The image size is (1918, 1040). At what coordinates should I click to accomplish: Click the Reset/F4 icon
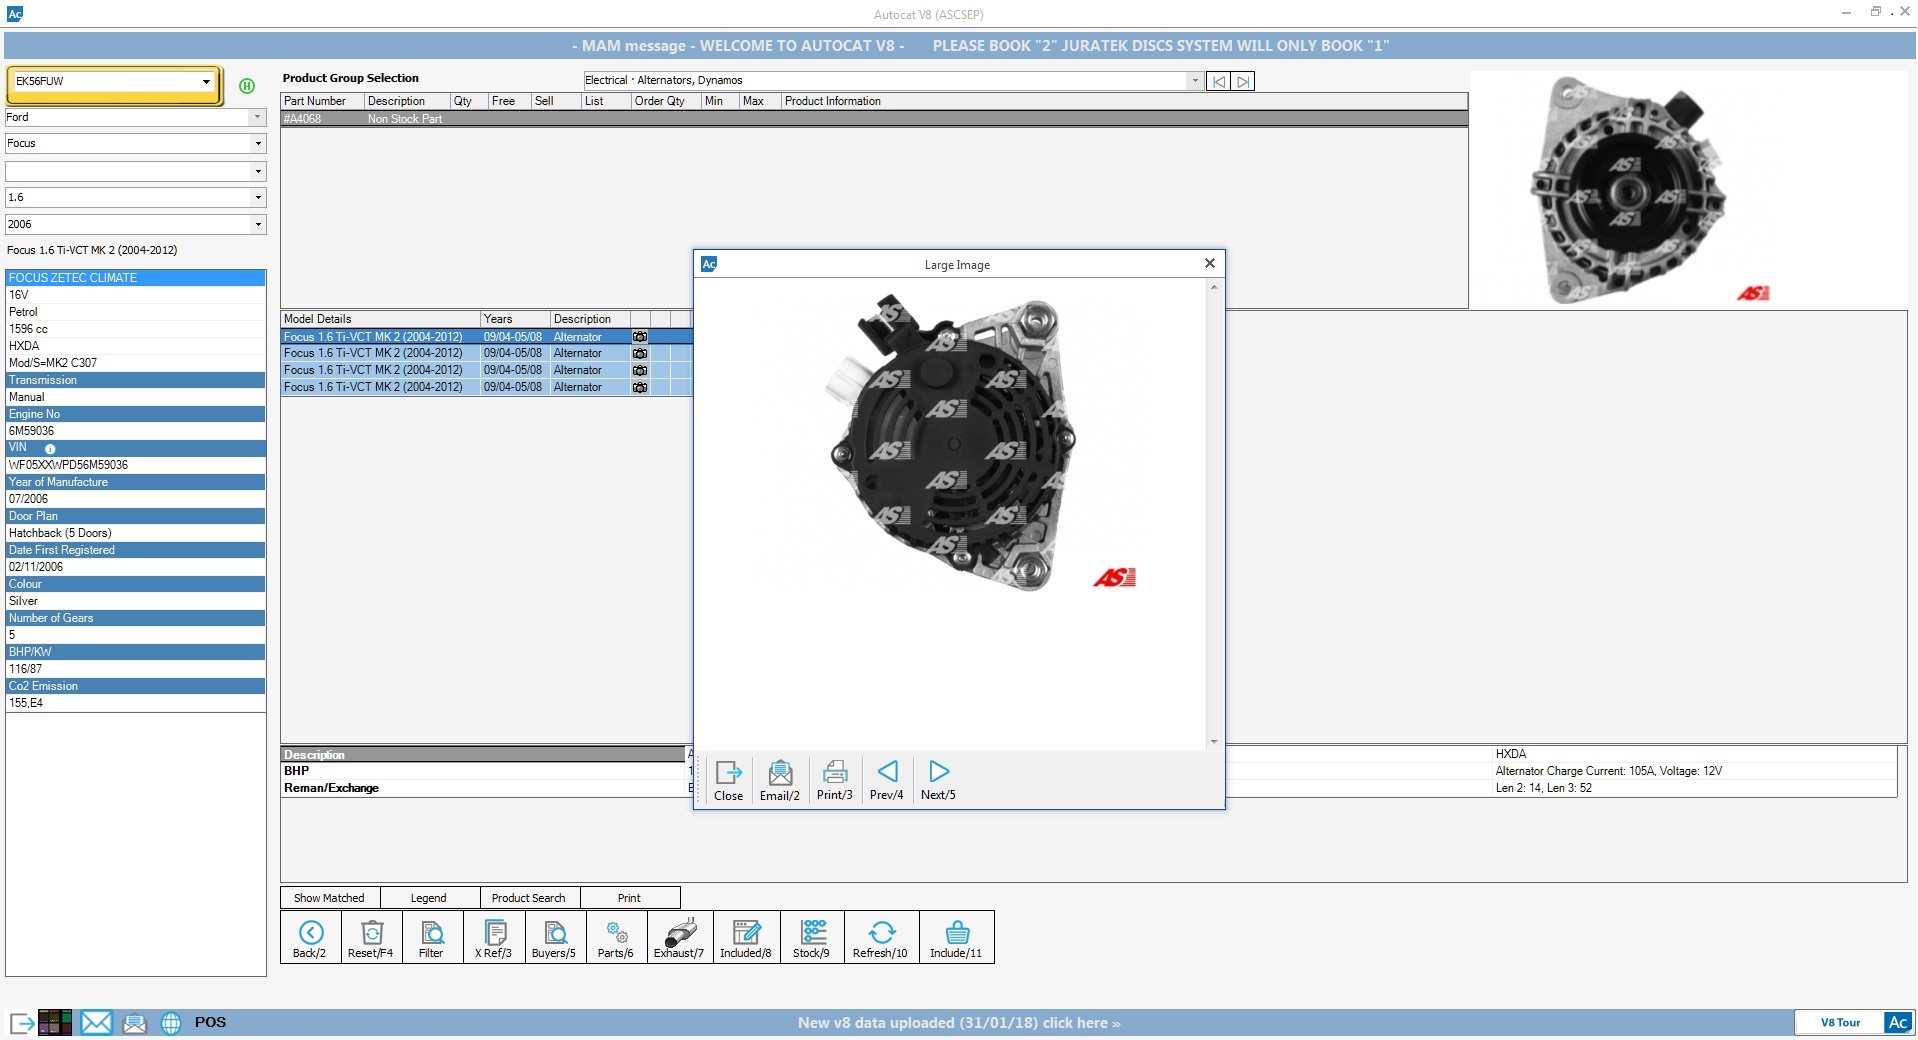pyautogui.click(x=371, y=938)
